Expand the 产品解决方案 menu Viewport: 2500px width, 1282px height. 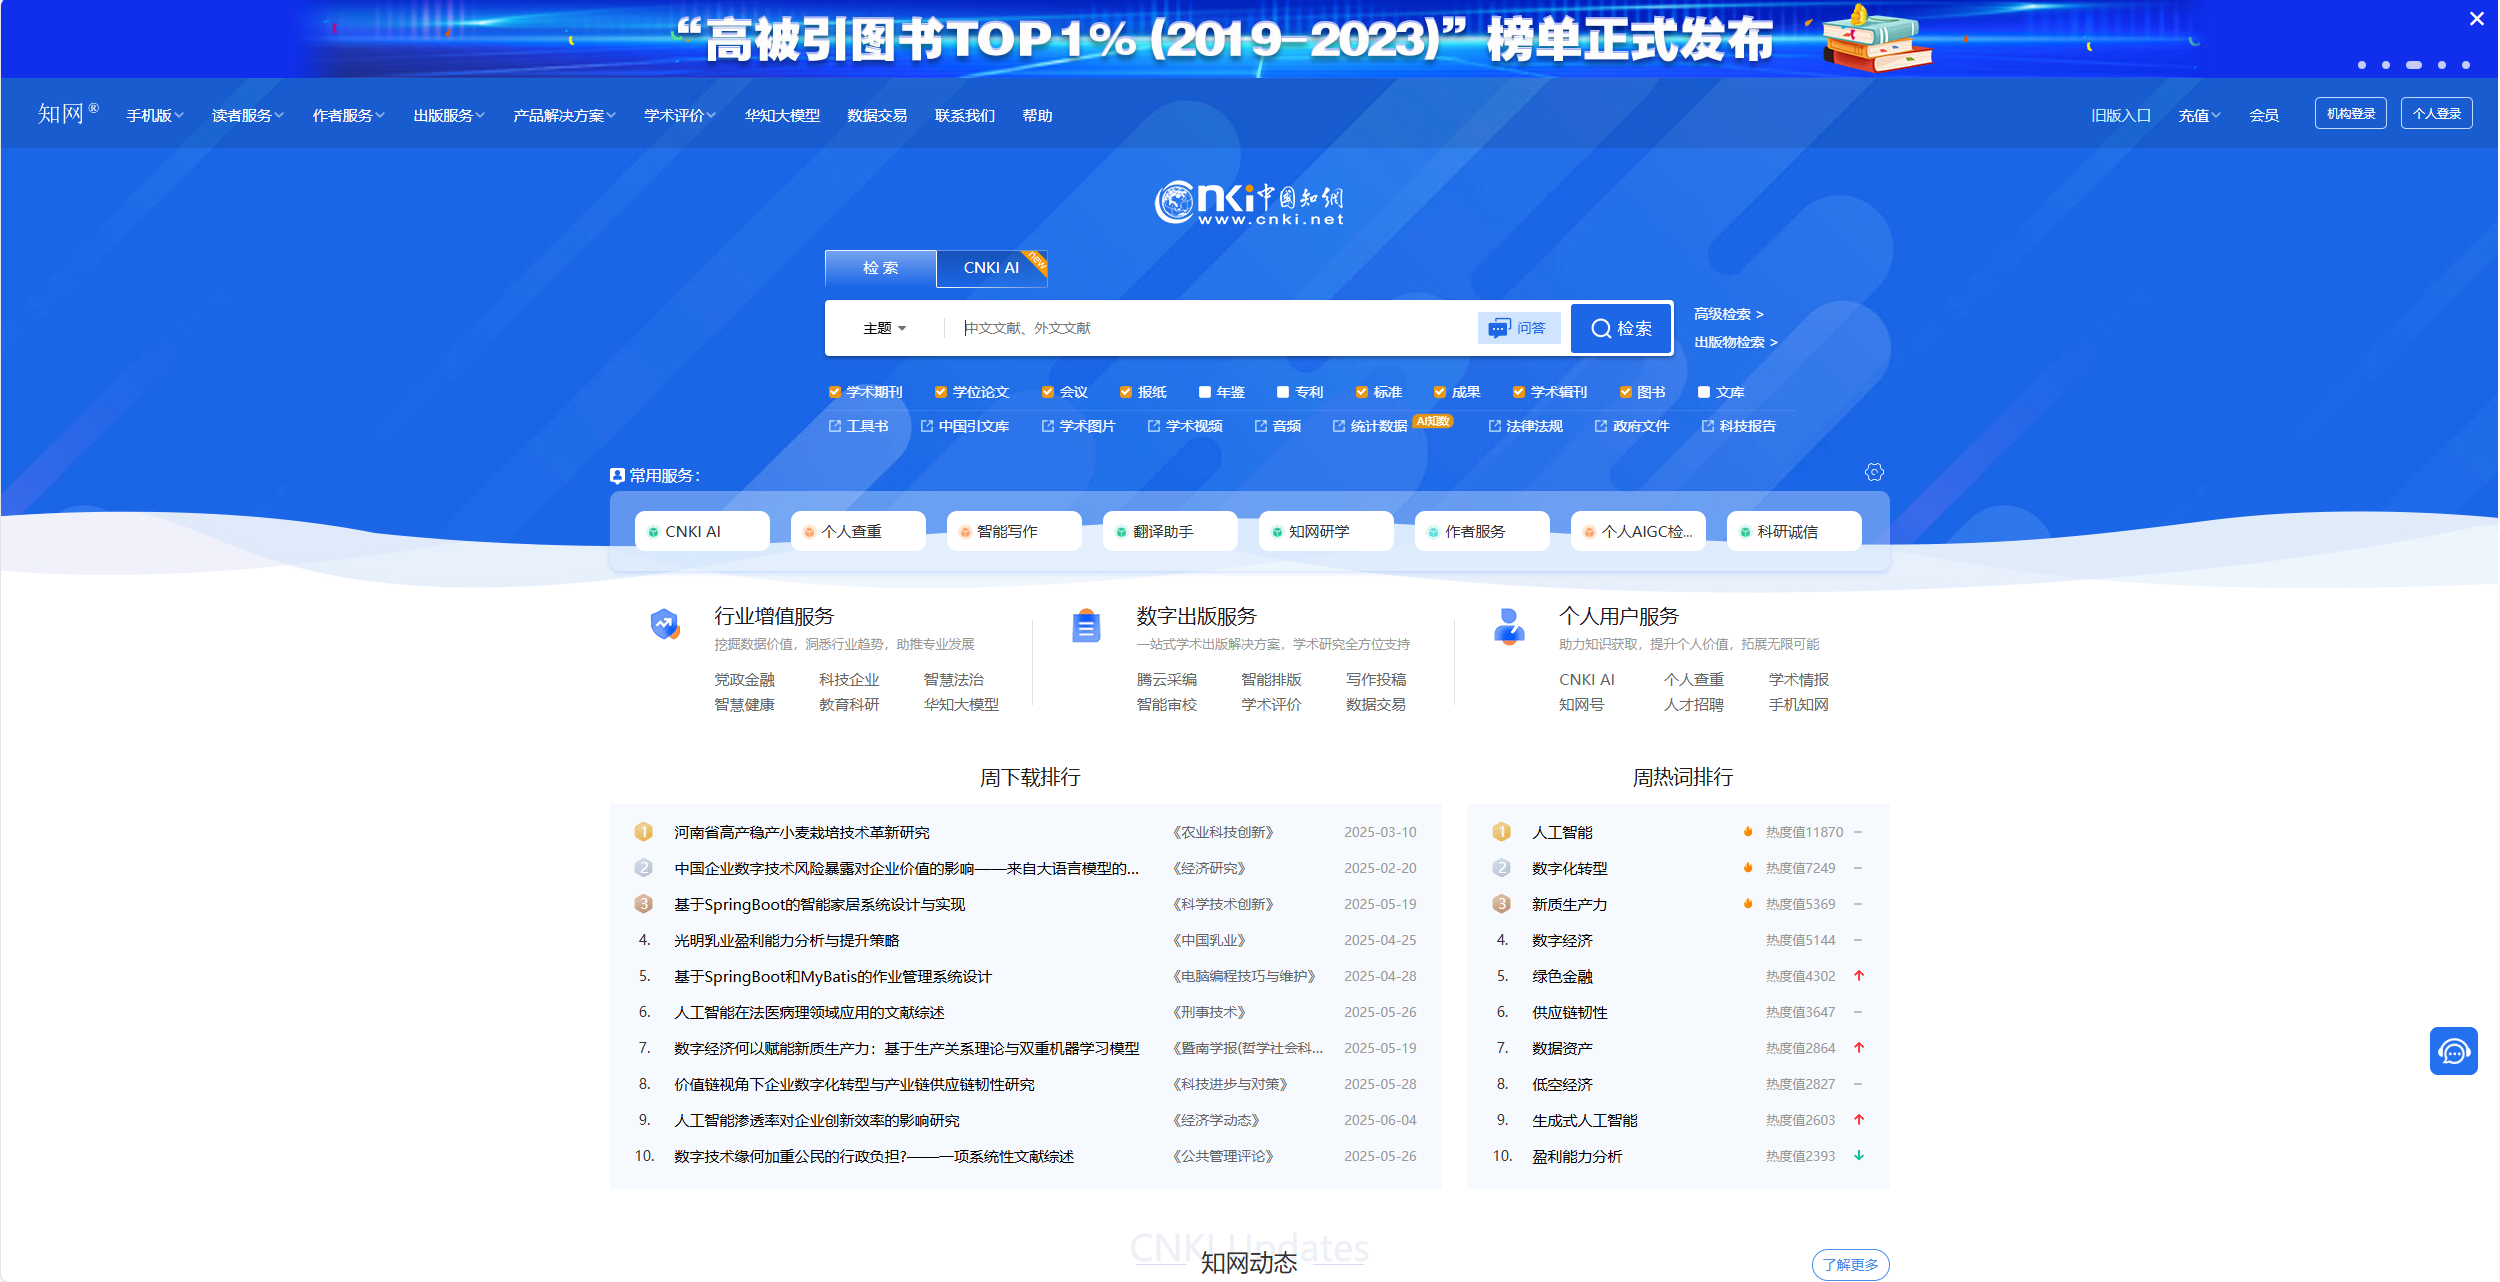(564, 116)
